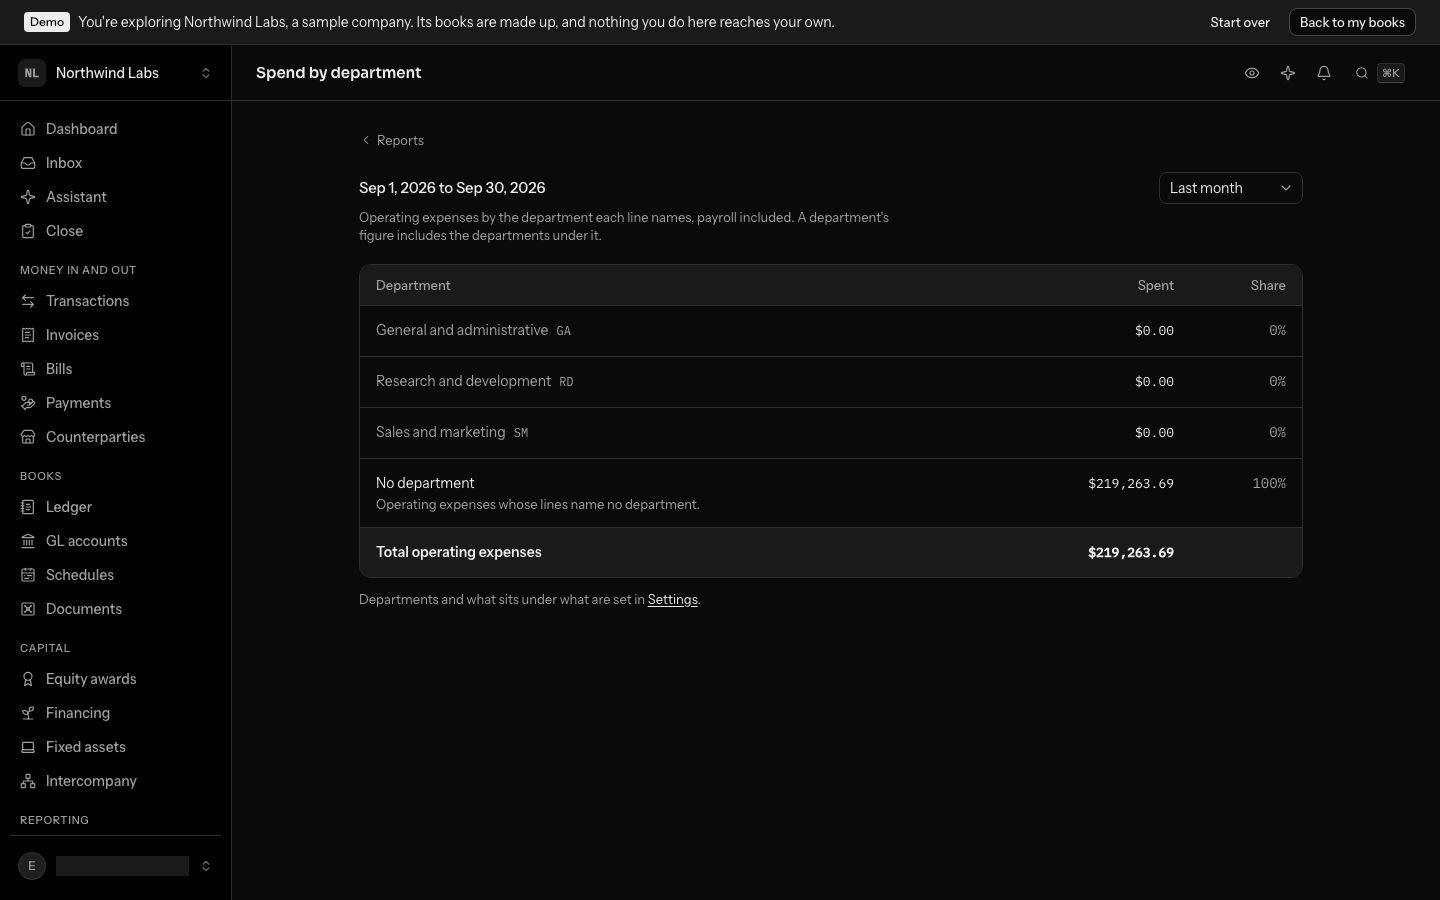
Task: Select the No department row
Action: (831, 493)
